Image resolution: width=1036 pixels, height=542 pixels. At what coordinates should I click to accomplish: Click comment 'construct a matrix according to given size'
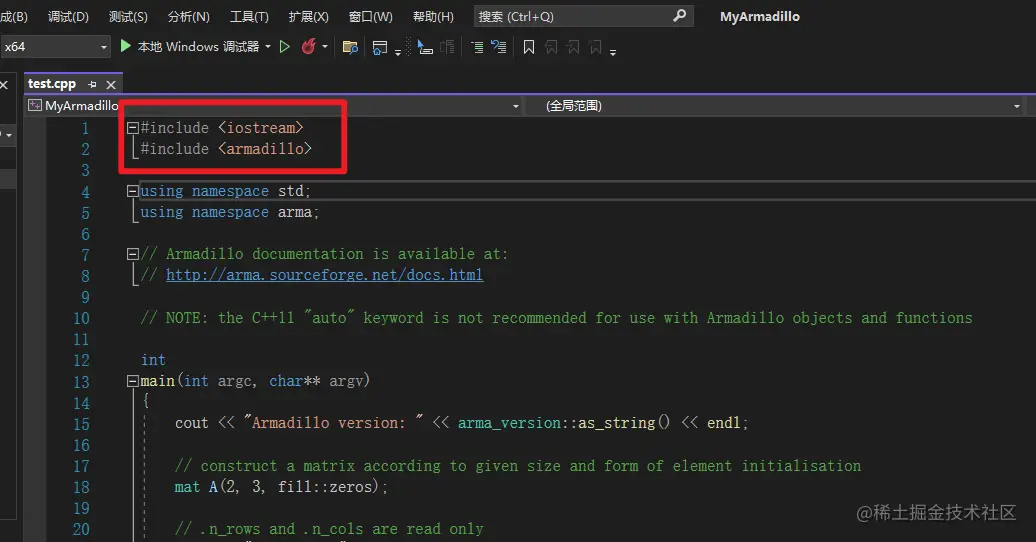pyautogui.click(x=518, y=466)
